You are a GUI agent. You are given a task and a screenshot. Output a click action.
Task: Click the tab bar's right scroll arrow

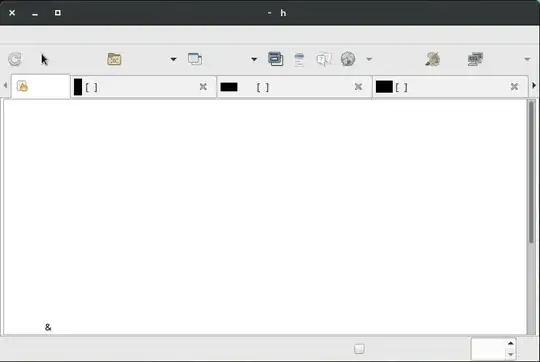(x=534, y=85)
